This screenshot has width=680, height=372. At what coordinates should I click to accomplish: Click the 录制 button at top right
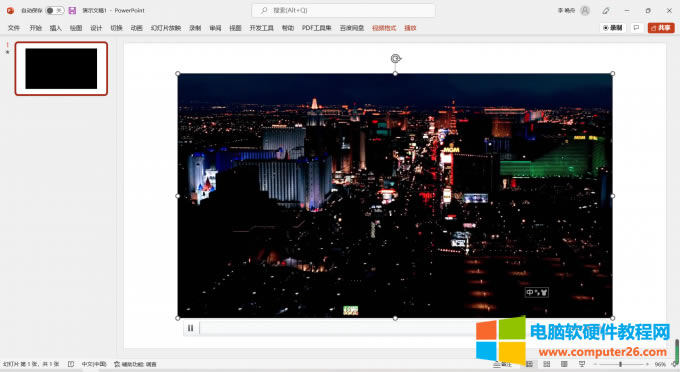[x=613, y=28]
